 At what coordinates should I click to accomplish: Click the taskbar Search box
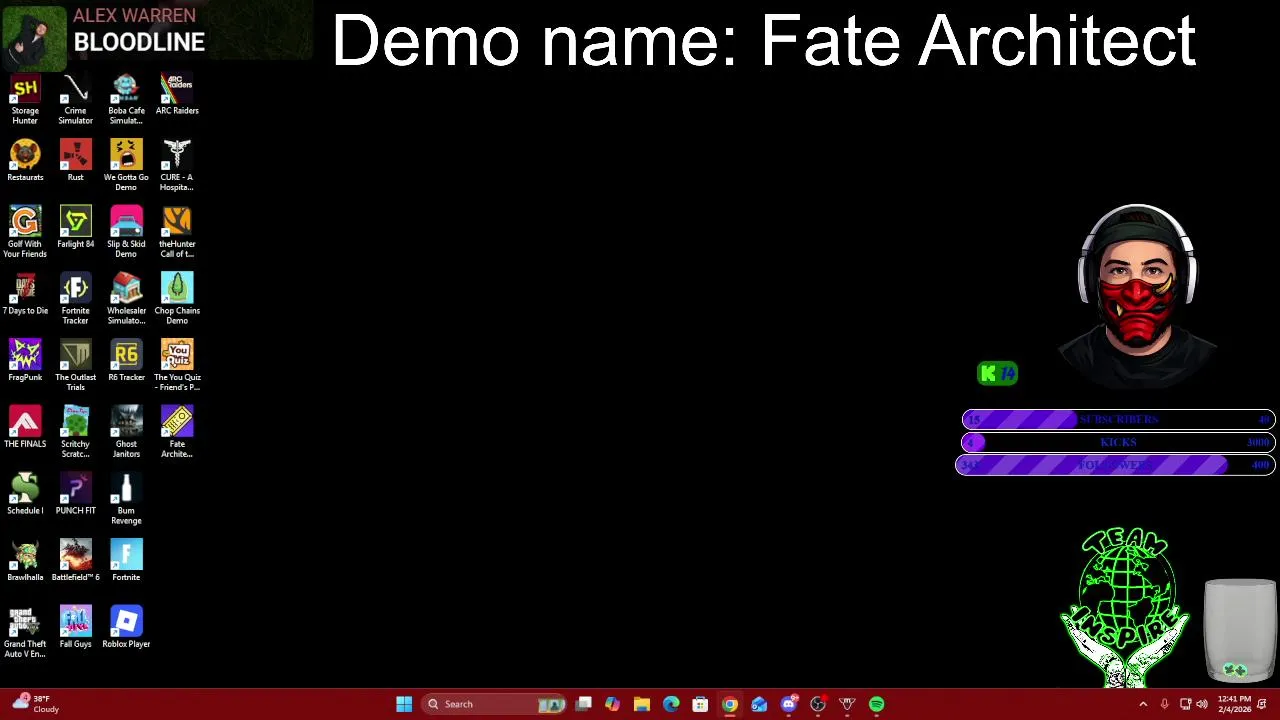click(x=494, y=704)
